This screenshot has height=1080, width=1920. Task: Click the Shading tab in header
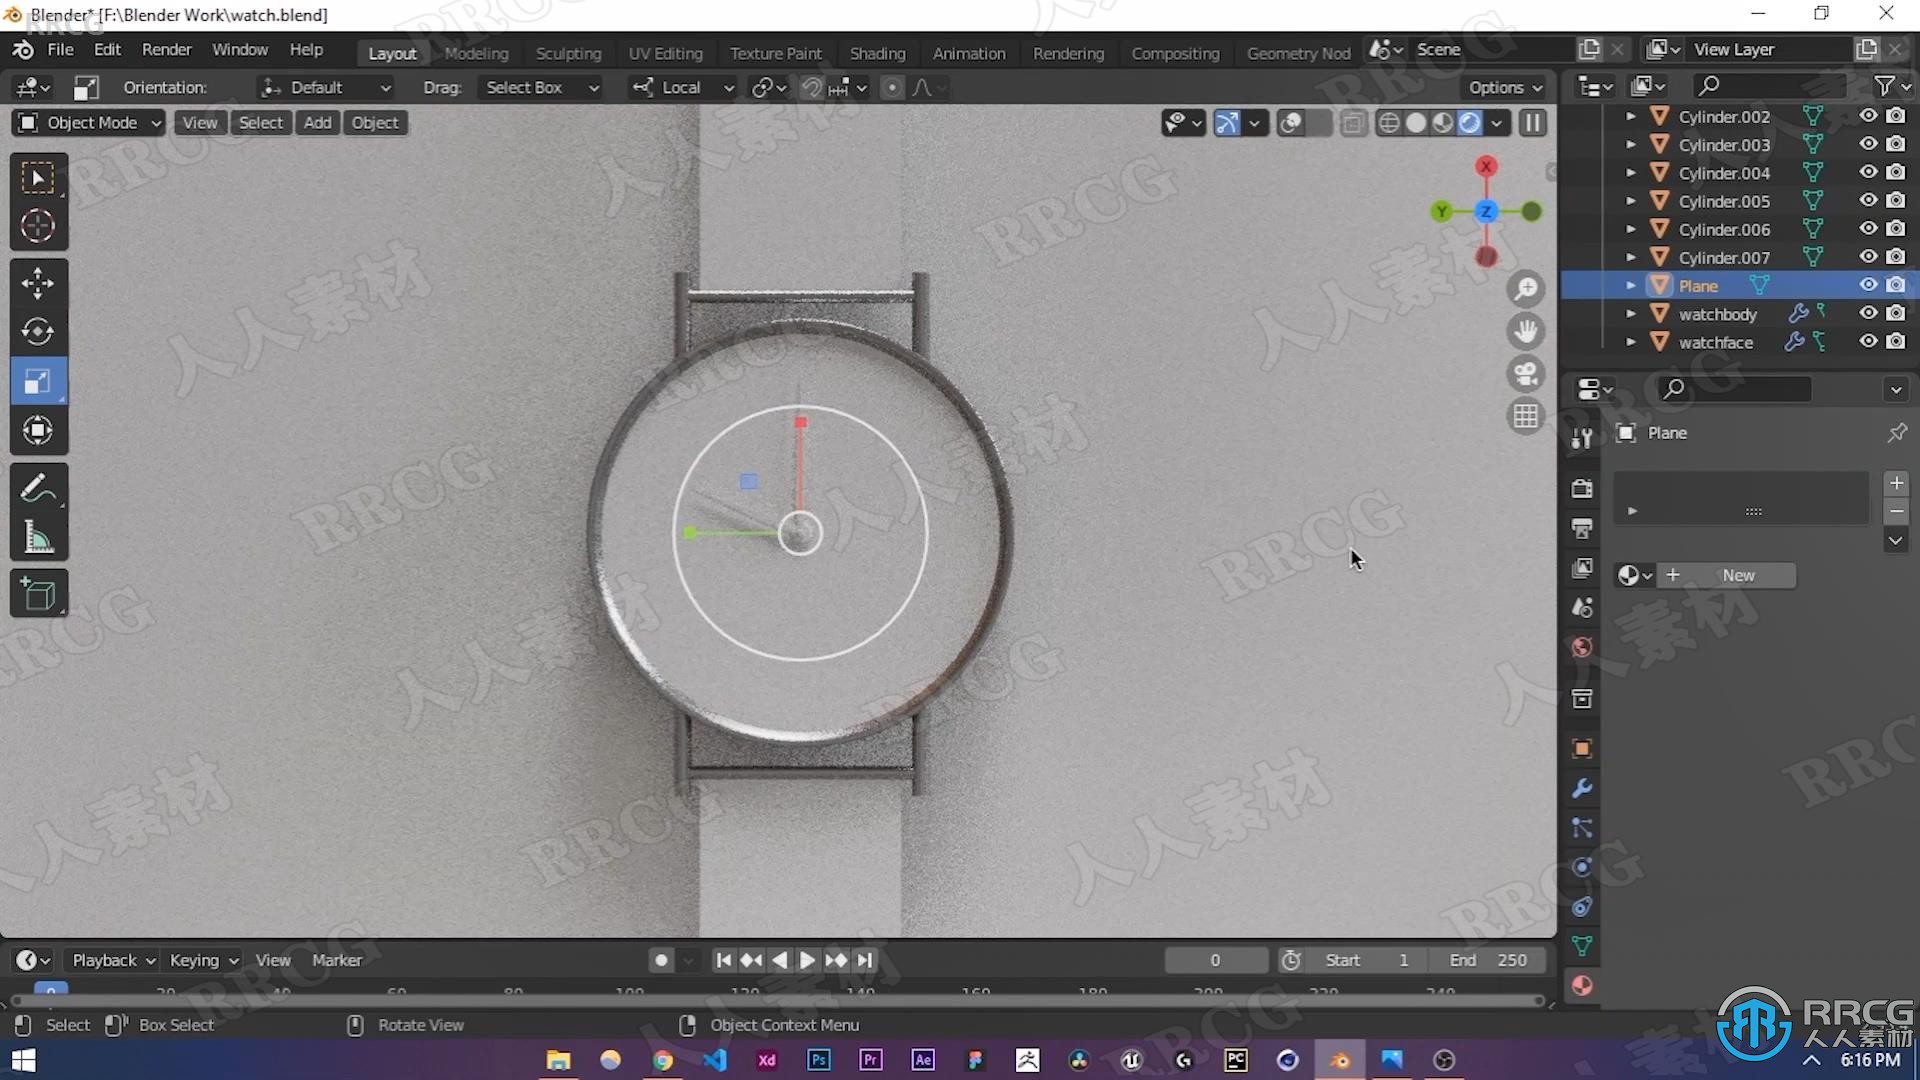coord(876,53)
